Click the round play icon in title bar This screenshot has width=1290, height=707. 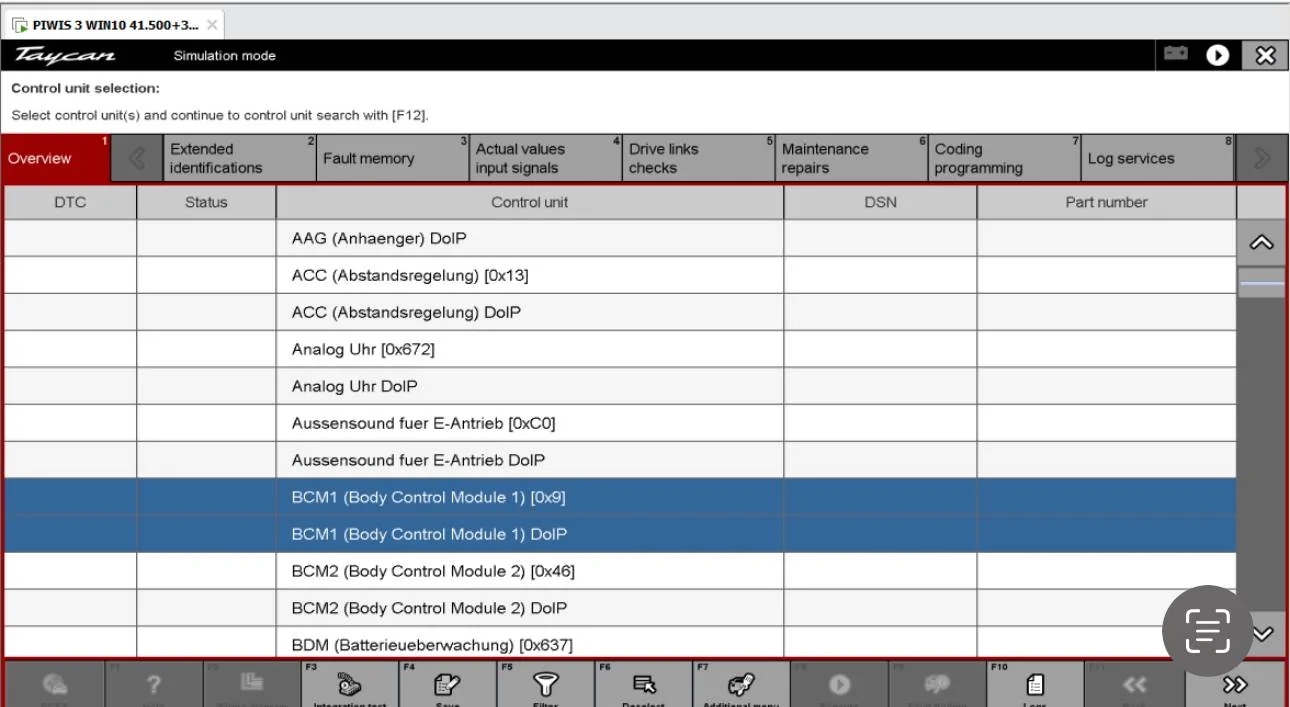coord(1217,55)
